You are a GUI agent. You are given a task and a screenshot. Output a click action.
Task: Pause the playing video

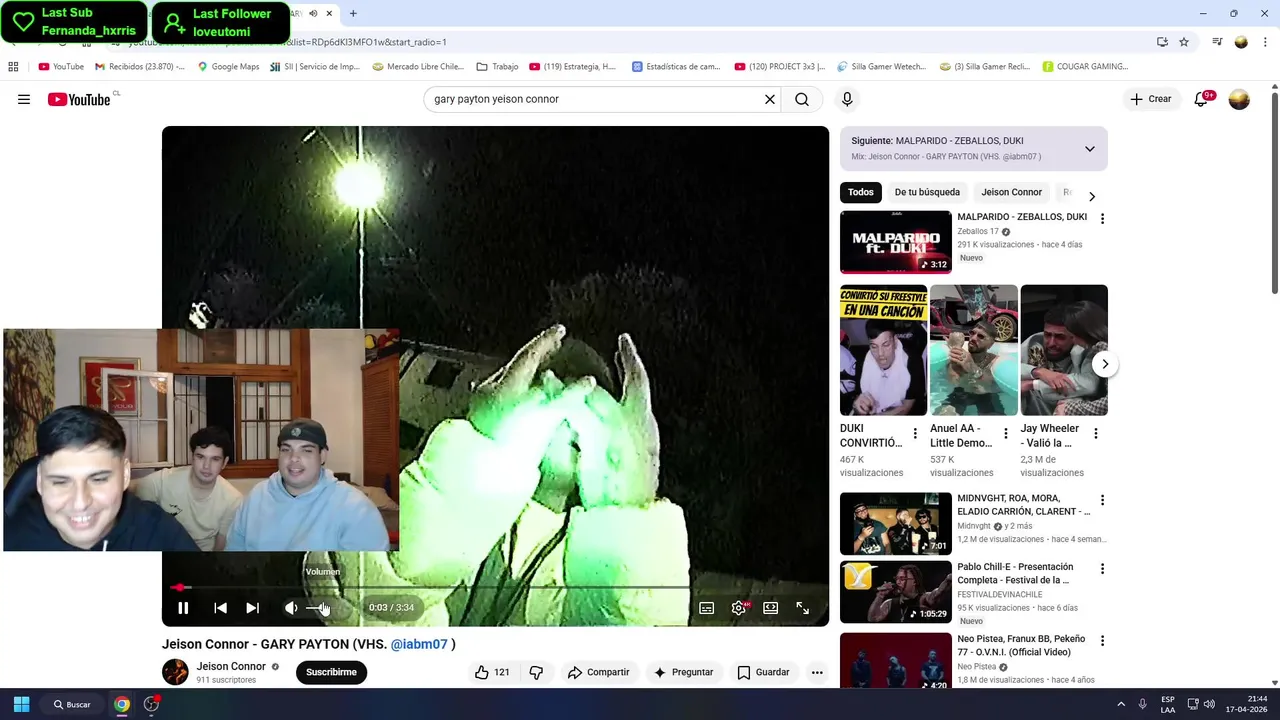[183, 608]
